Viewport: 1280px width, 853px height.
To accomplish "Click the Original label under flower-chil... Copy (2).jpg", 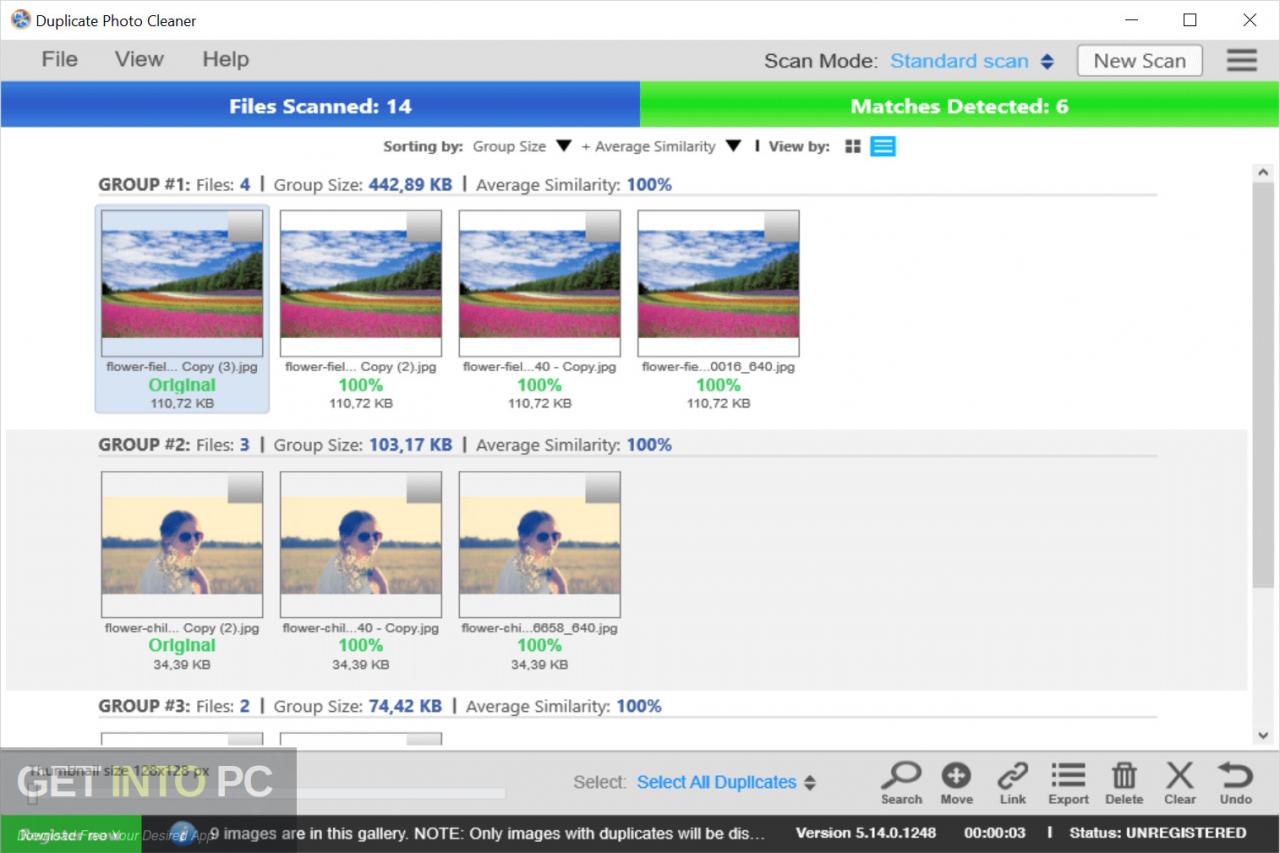I will [182, 646].
